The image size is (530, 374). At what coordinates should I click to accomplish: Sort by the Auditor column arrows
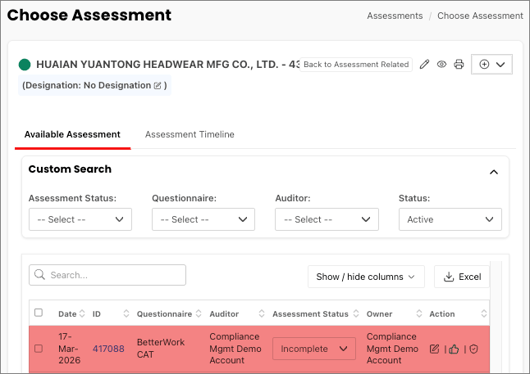click(x=261, y=313)
